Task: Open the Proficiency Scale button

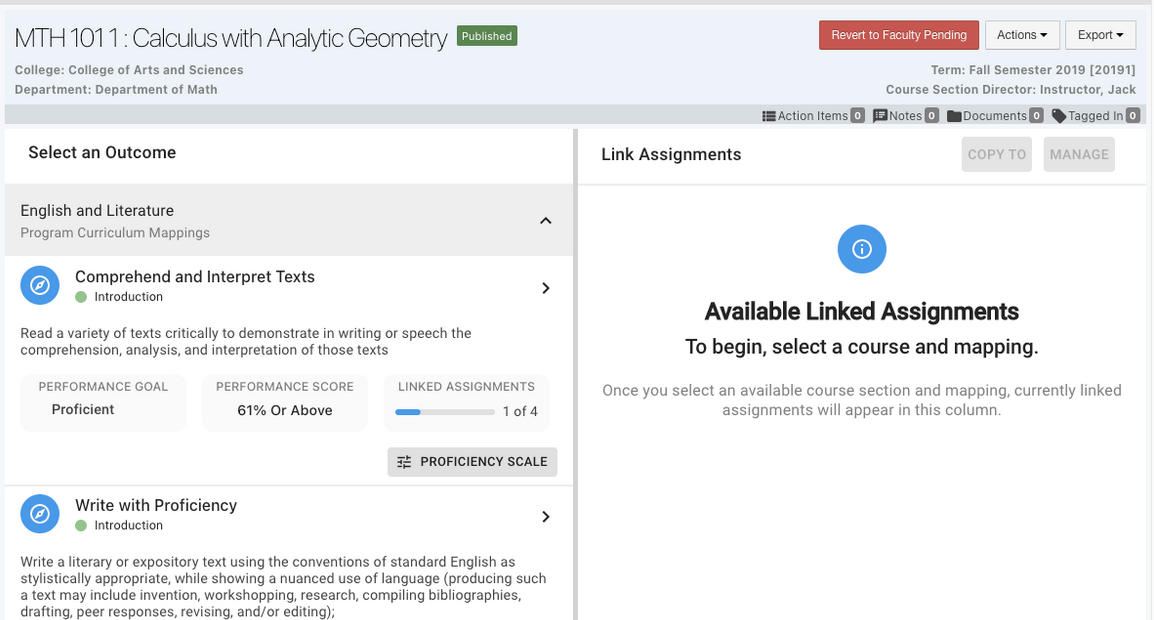Action: pos(472,462)
